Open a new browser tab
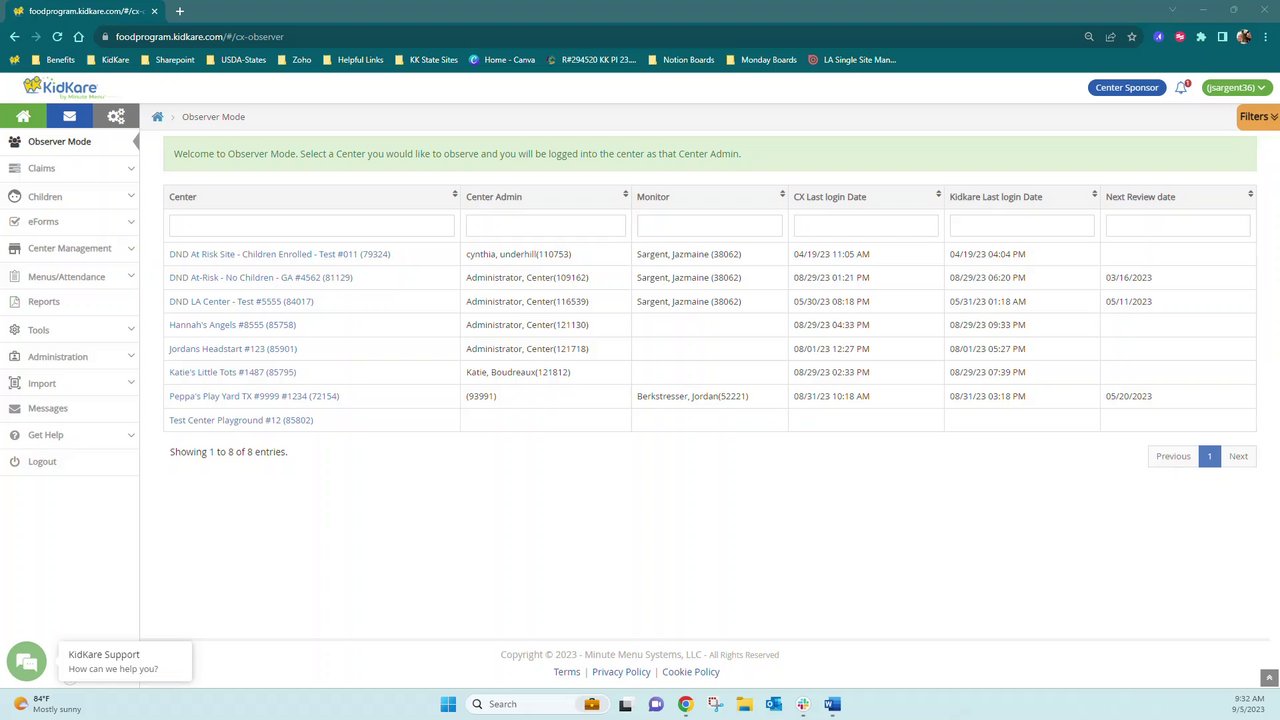 pyautogui.click(x=180, y=11)
